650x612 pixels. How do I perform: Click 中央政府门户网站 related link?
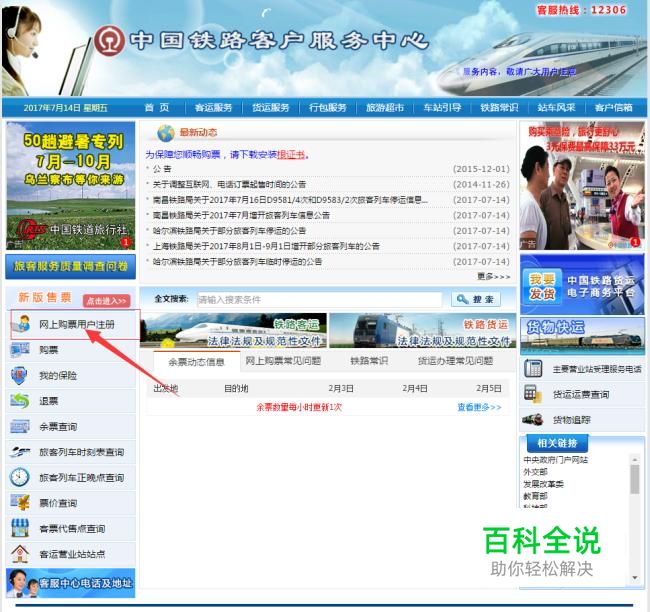coord(555,460)
